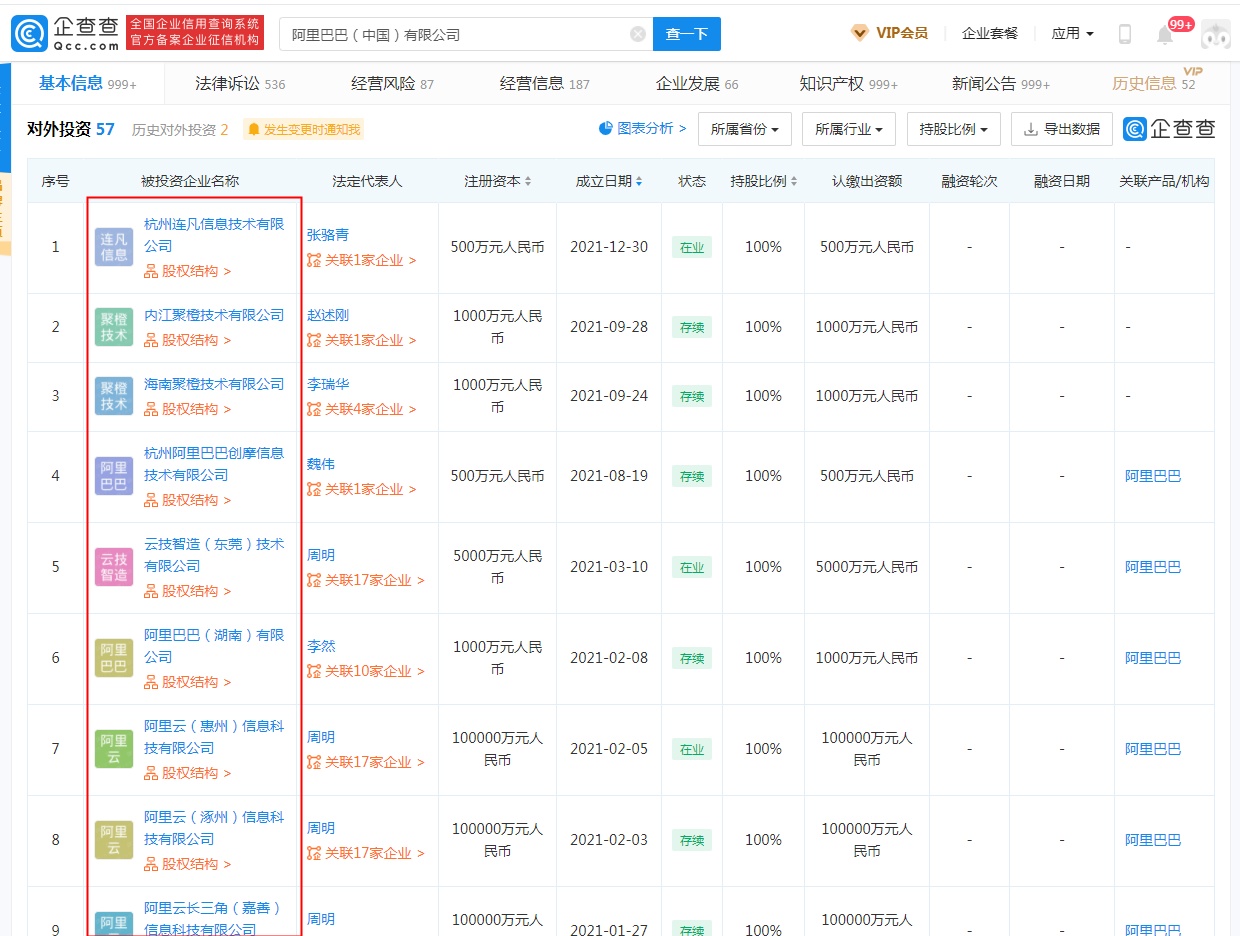
Task: Click 关联10家企业 under 李然
Action: coord(365,671)
